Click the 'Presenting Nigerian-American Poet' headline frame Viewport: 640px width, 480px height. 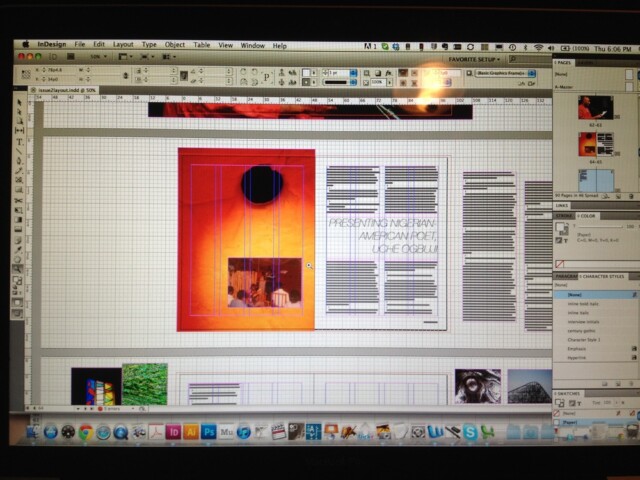382,236
